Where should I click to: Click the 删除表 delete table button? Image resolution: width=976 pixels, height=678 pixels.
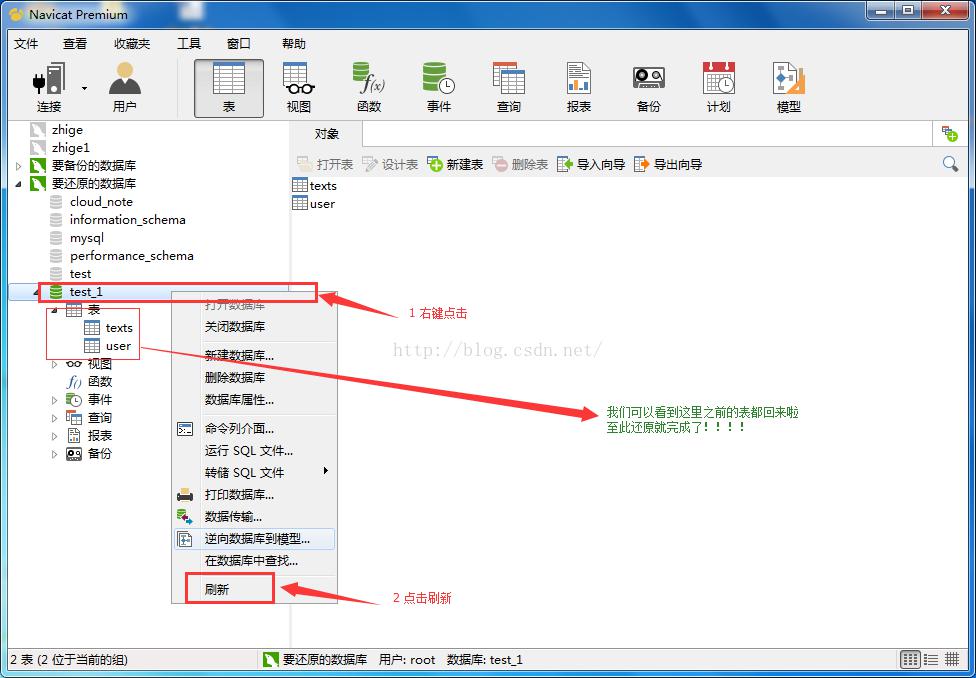pos(520,164)
